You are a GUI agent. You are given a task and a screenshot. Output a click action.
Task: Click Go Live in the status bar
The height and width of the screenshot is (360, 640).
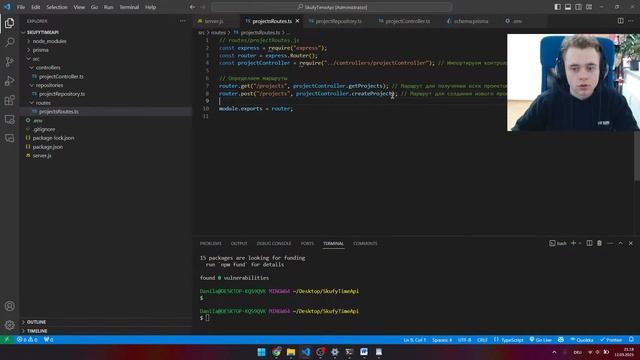(x=540, y=340)
